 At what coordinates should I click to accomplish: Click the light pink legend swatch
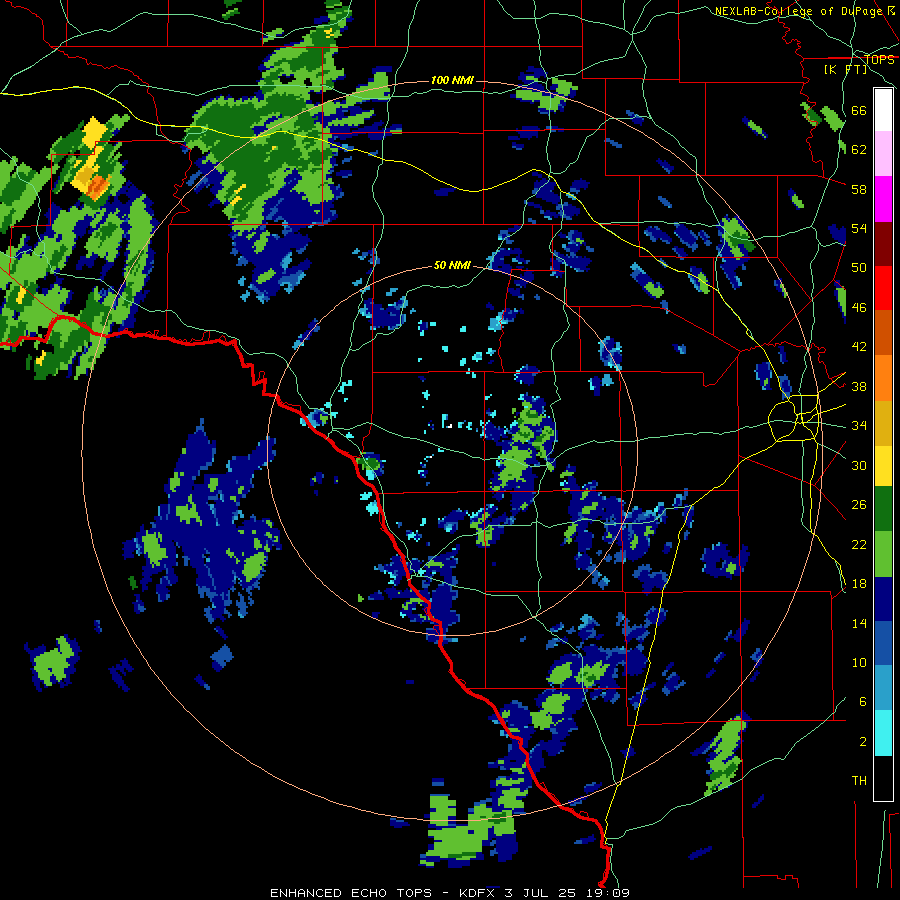(883, 154)
